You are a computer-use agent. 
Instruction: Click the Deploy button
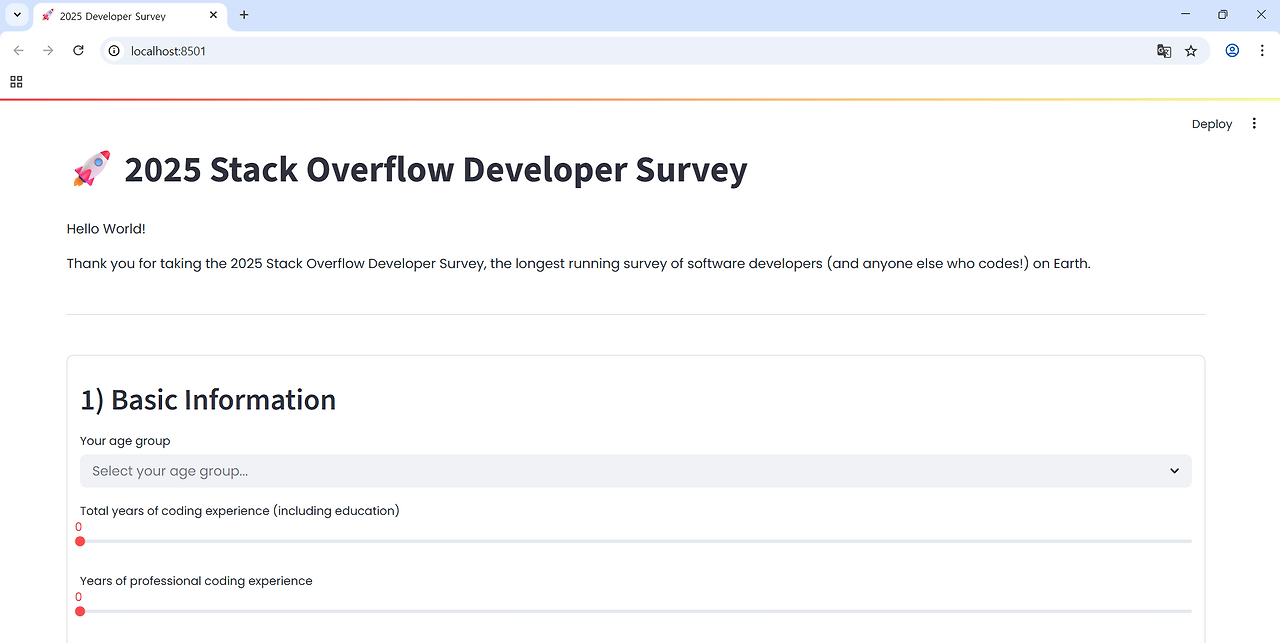coord(1212,124)
